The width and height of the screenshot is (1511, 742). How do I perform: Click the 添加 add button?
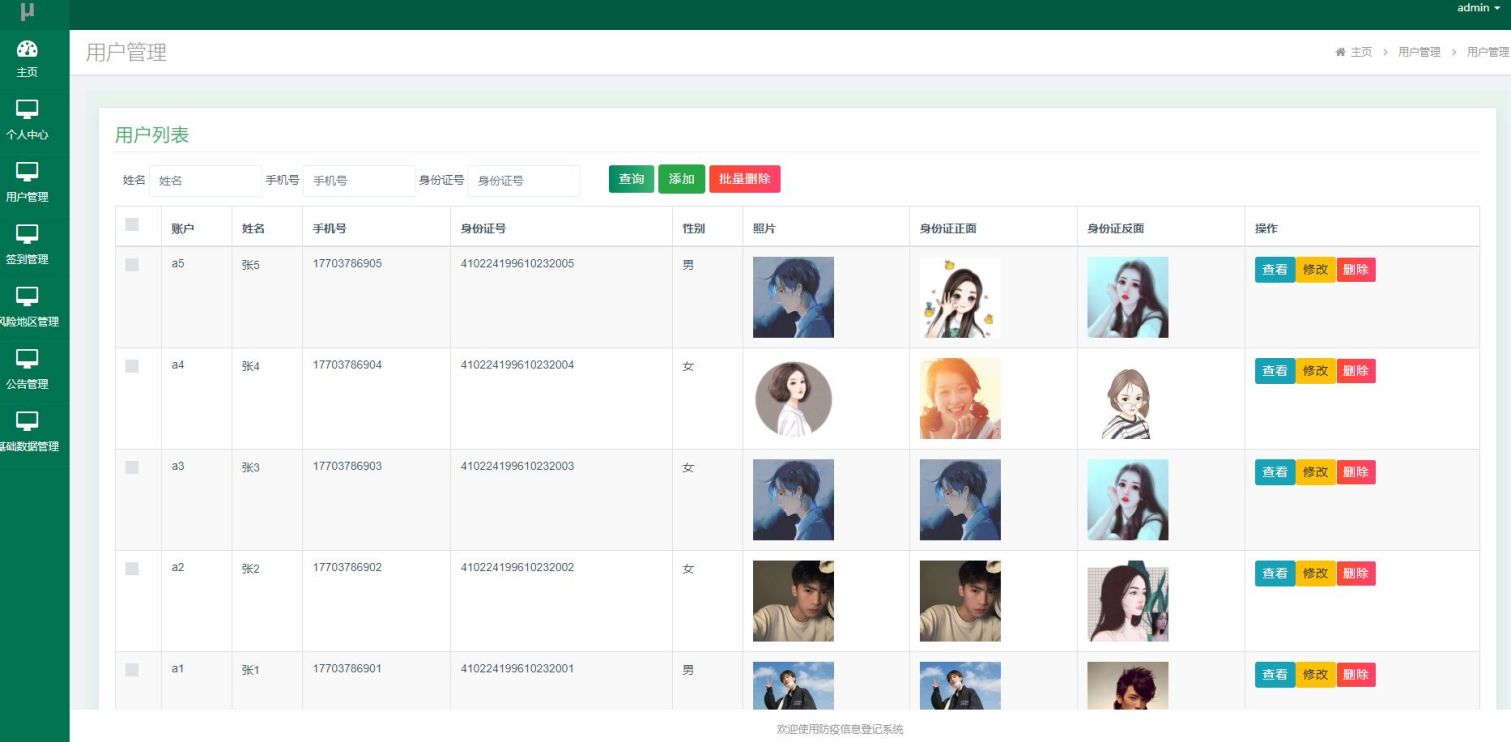coord(681,179)
